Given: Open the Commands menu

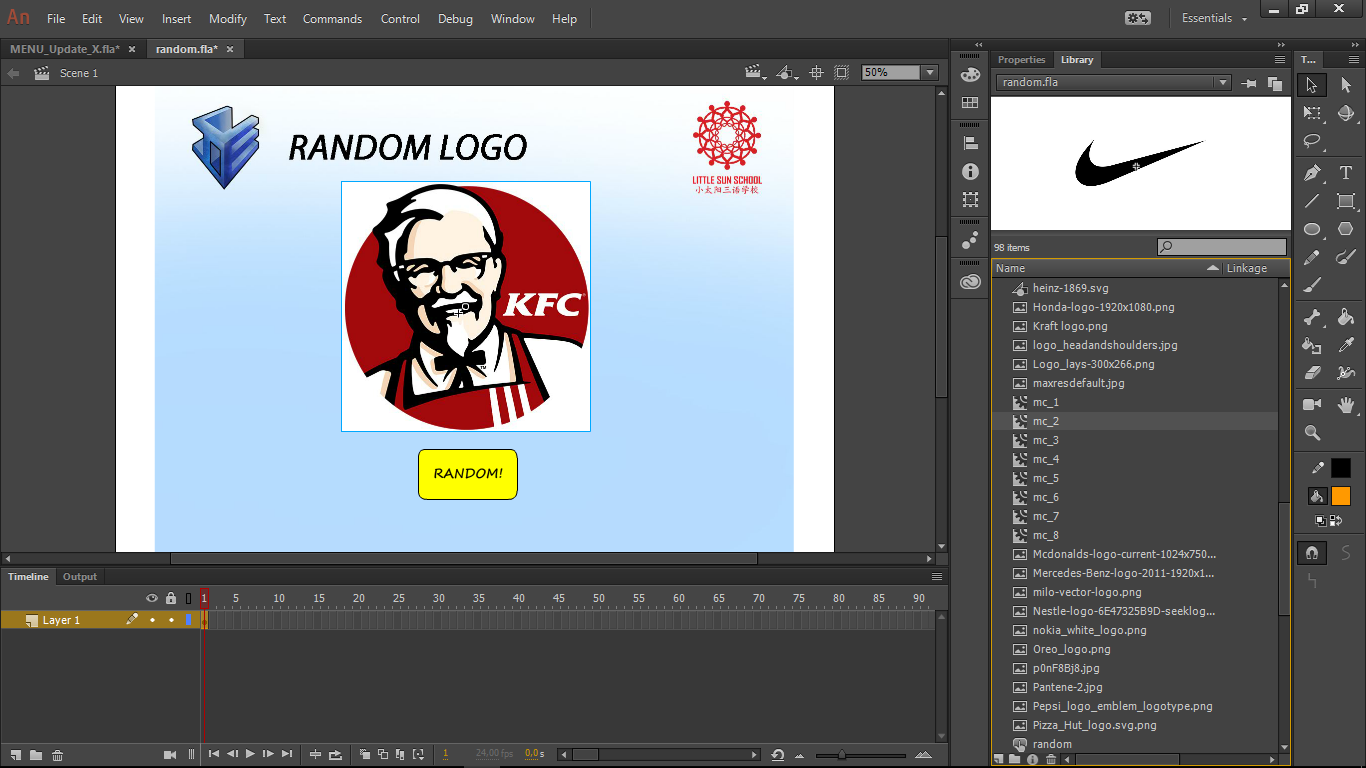Looking at the screenshot, I should 333,19.
